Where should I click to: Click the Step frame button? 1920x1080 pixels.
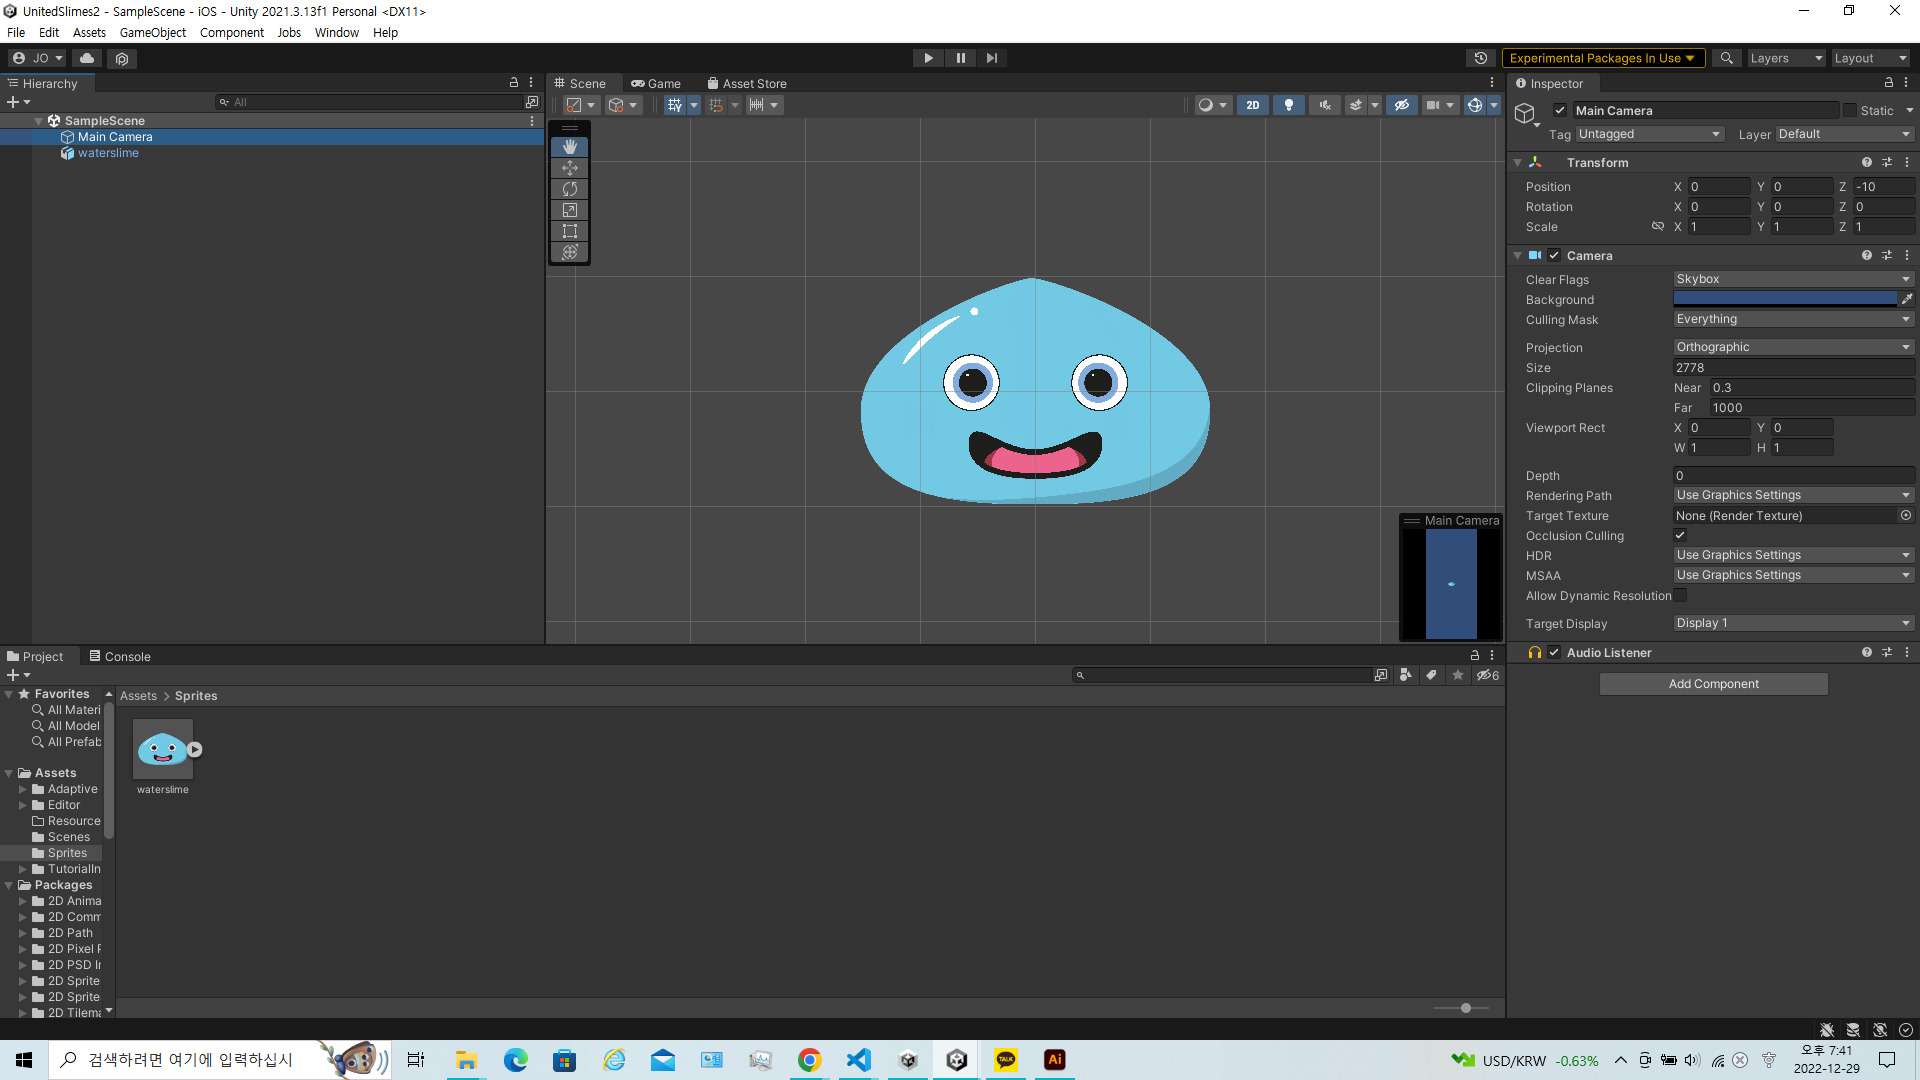pyautogui.click(x=991, y=58)
